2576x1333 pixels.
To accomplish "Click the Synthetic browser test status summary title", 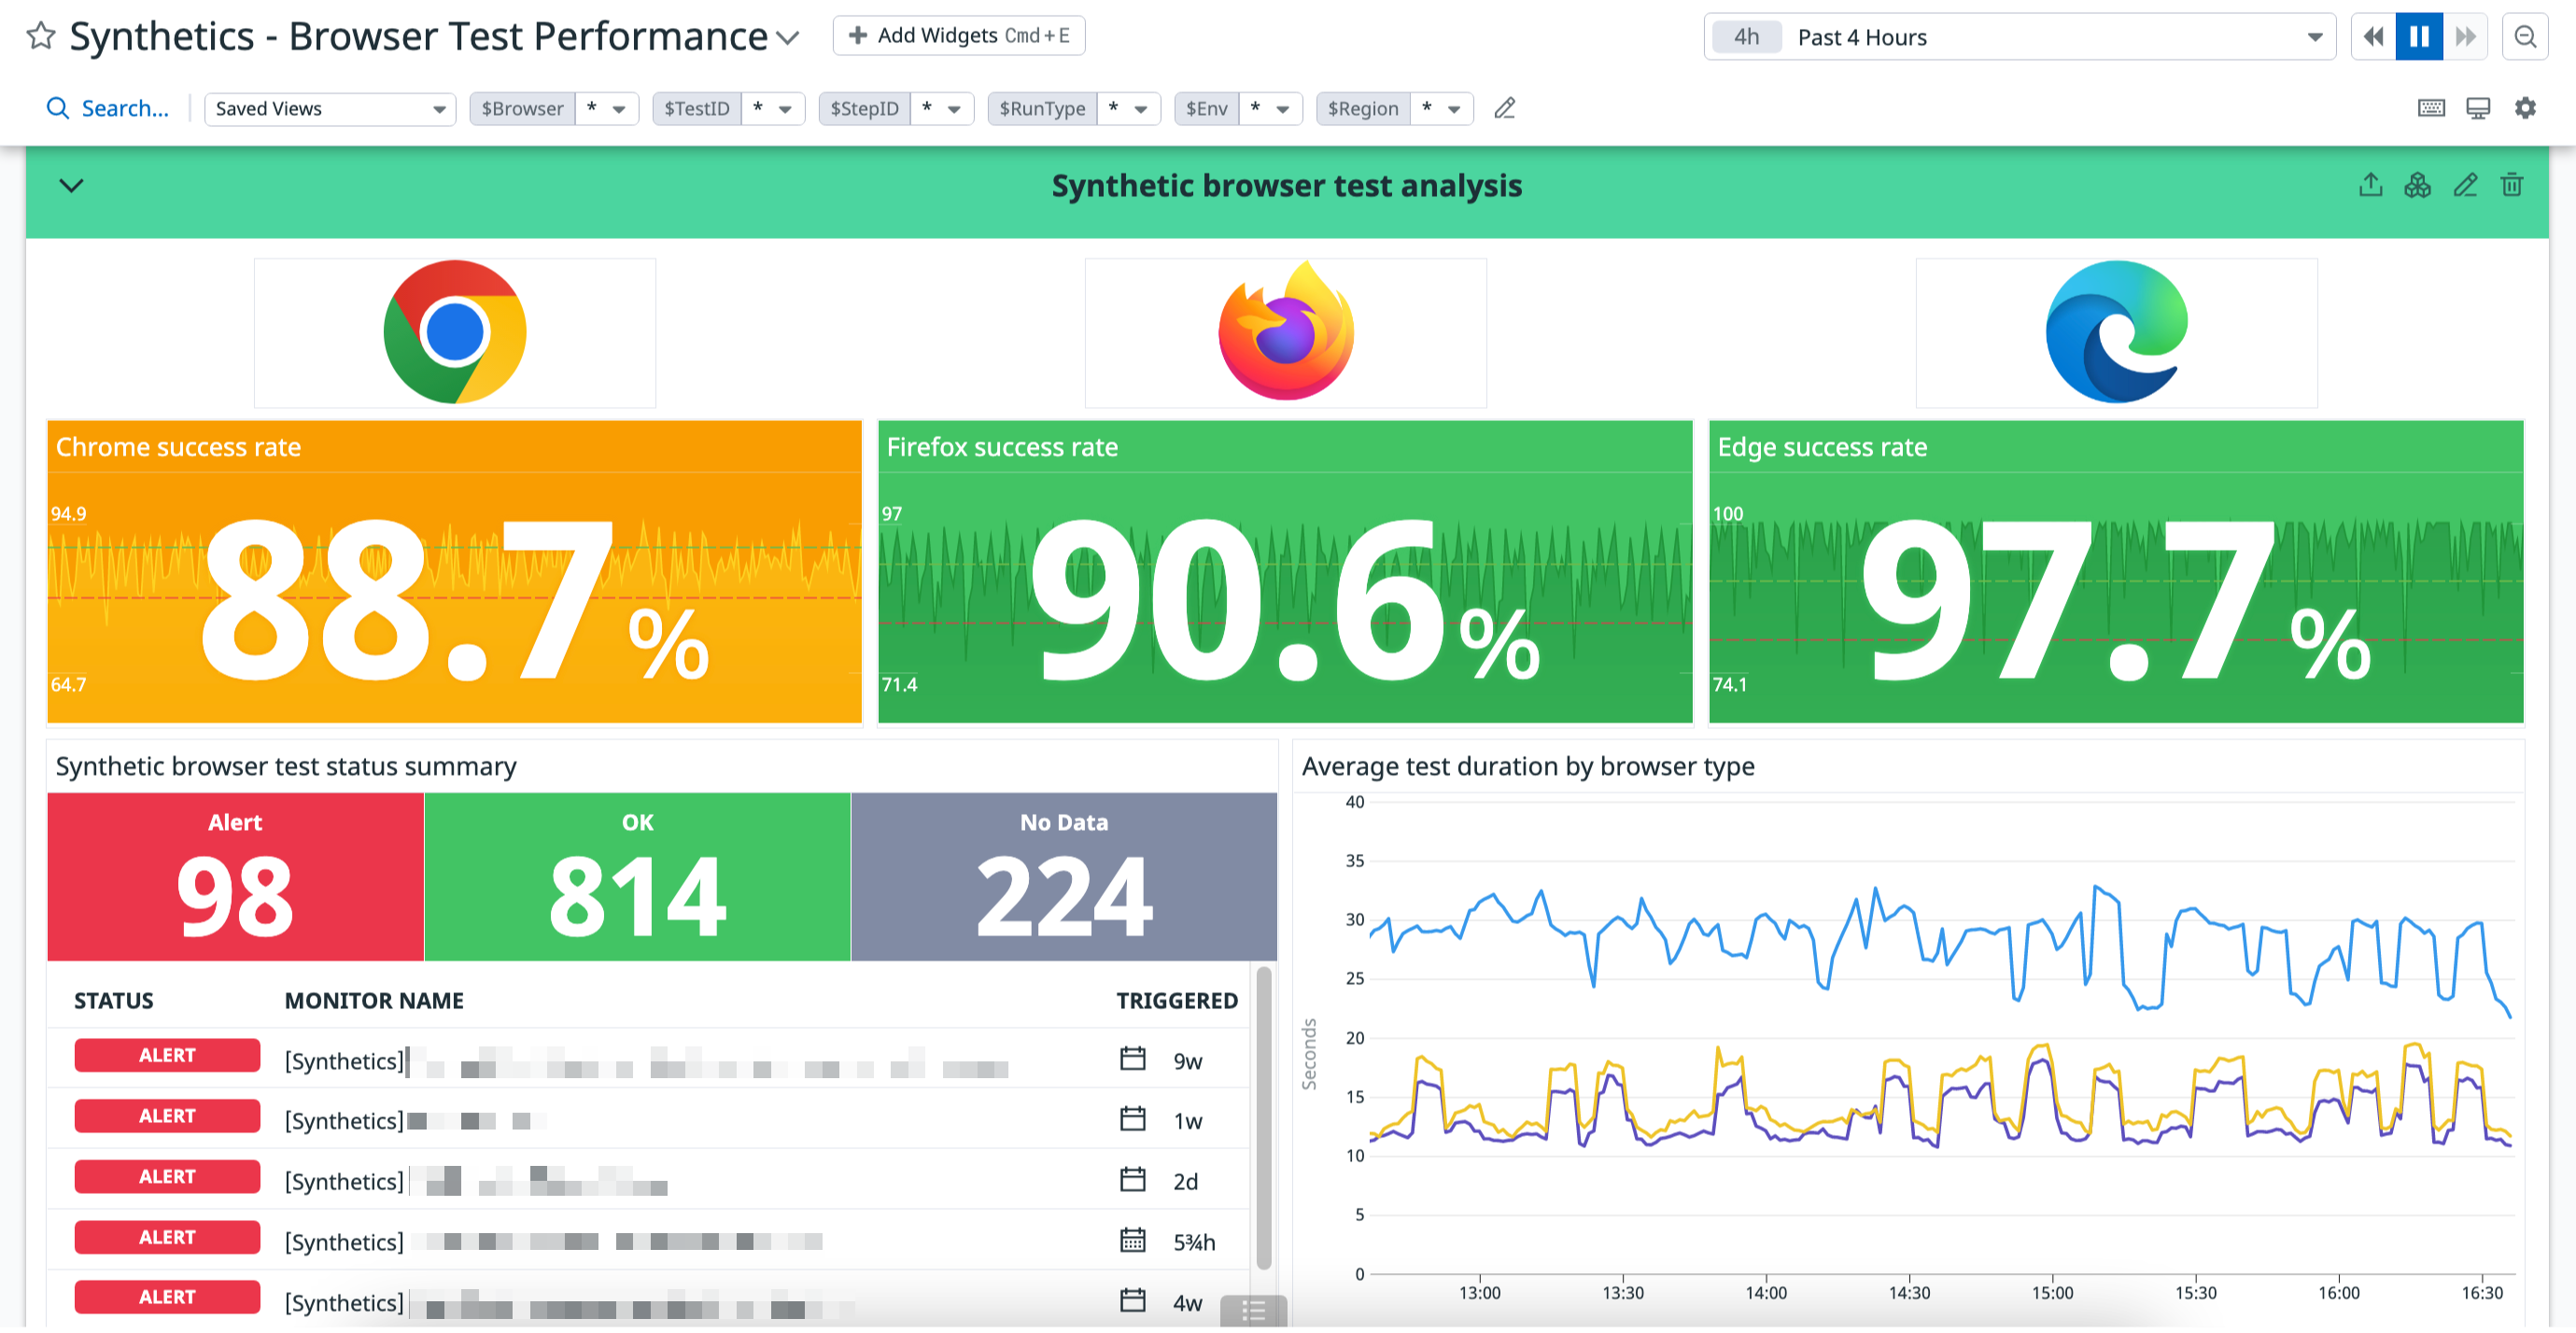I will click(x=286, y=767).
